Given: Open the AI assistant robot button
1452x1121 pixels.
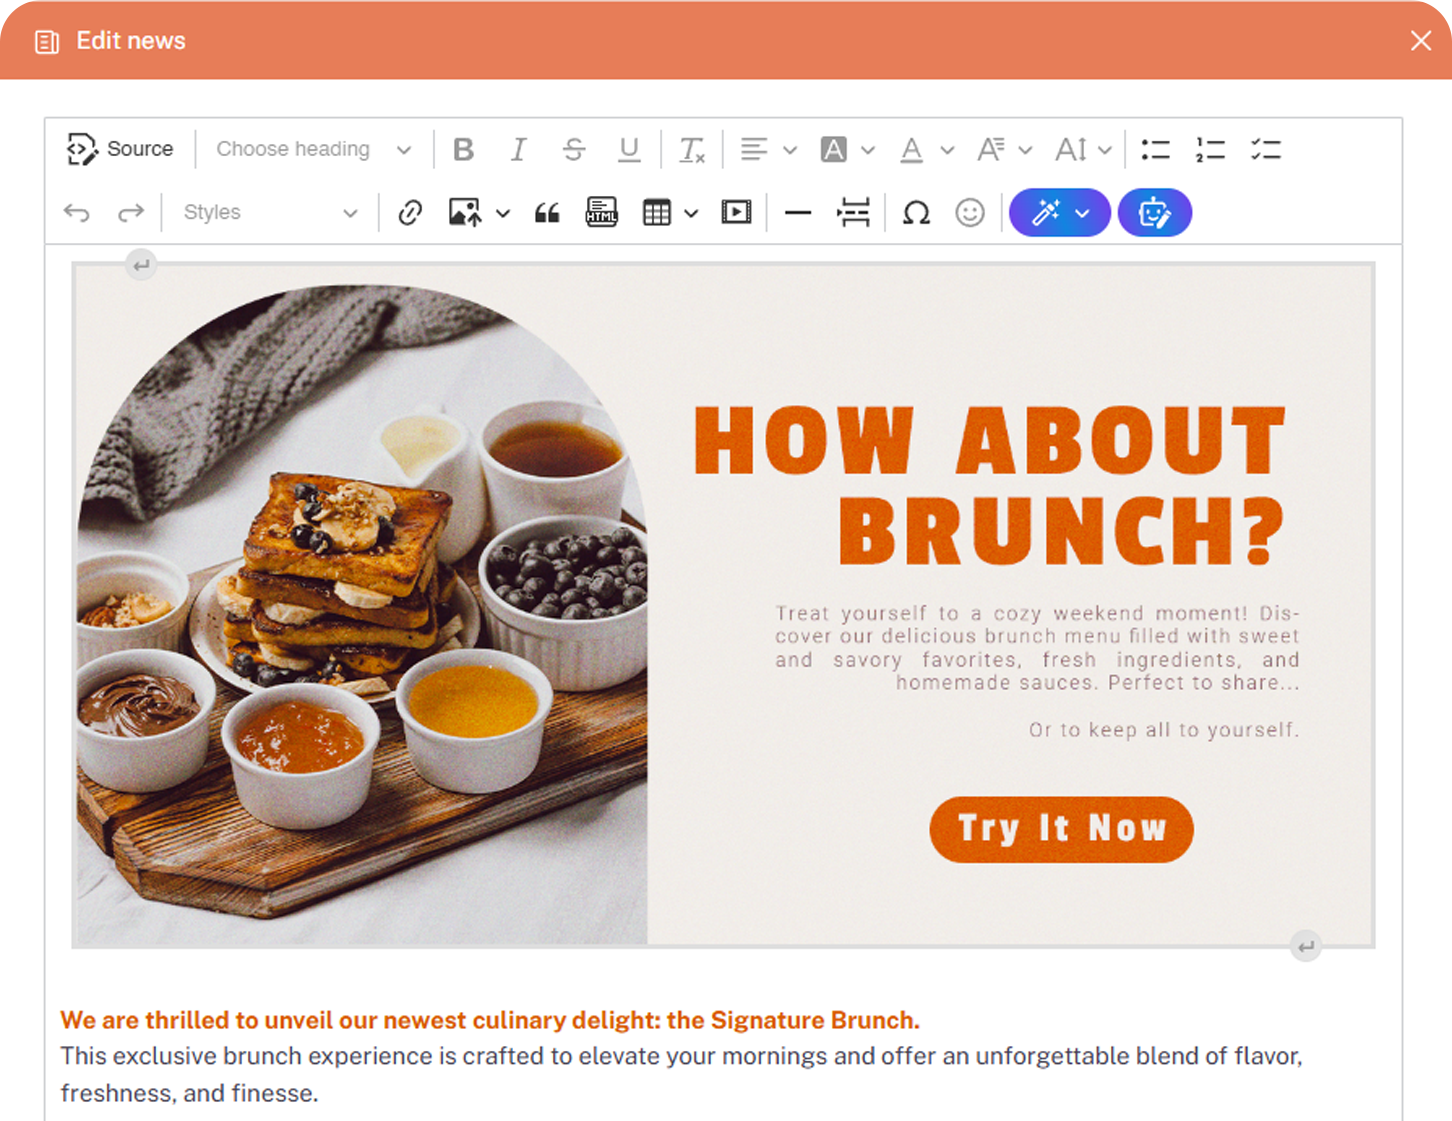Looking at the screenshot, I should click(1154, 213).
